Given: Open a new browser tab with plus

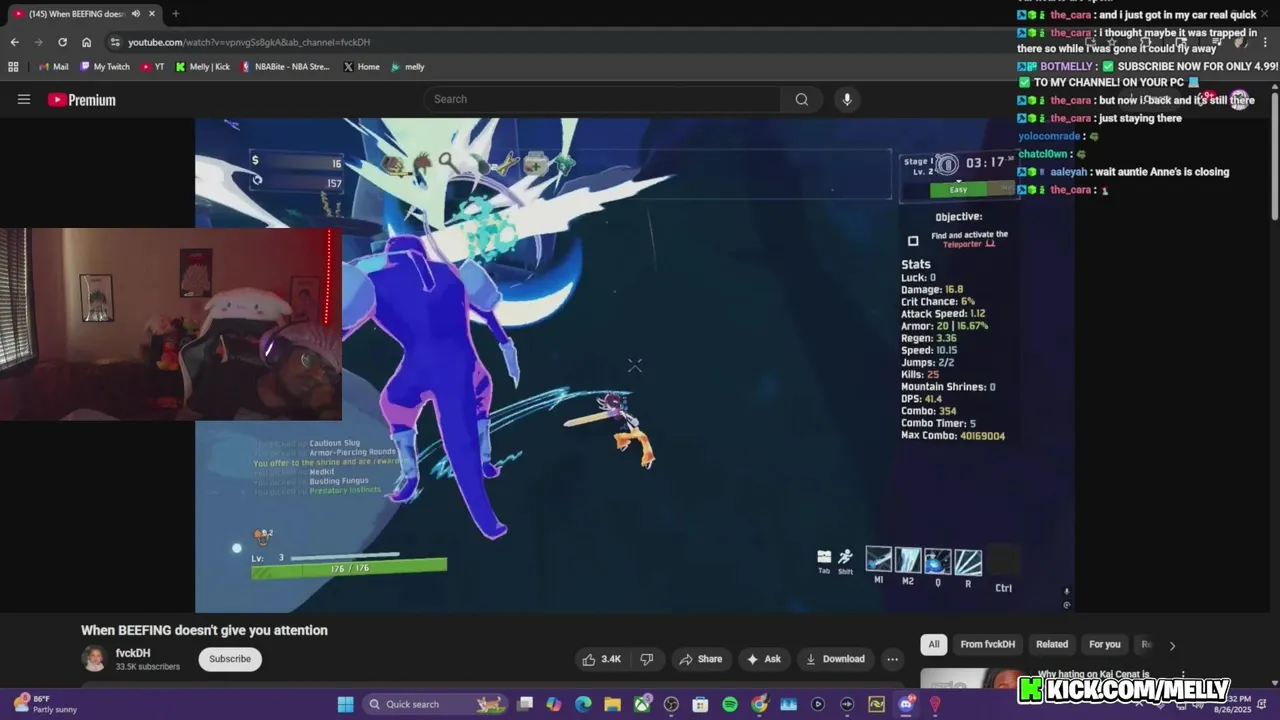Looking at the screenshot, I should (175, 14).
